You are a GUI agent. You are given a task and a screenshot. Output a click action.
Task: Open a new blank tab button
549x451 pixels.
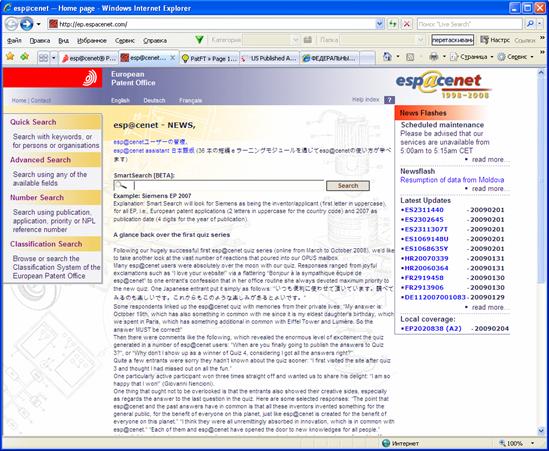pos(367,58)
